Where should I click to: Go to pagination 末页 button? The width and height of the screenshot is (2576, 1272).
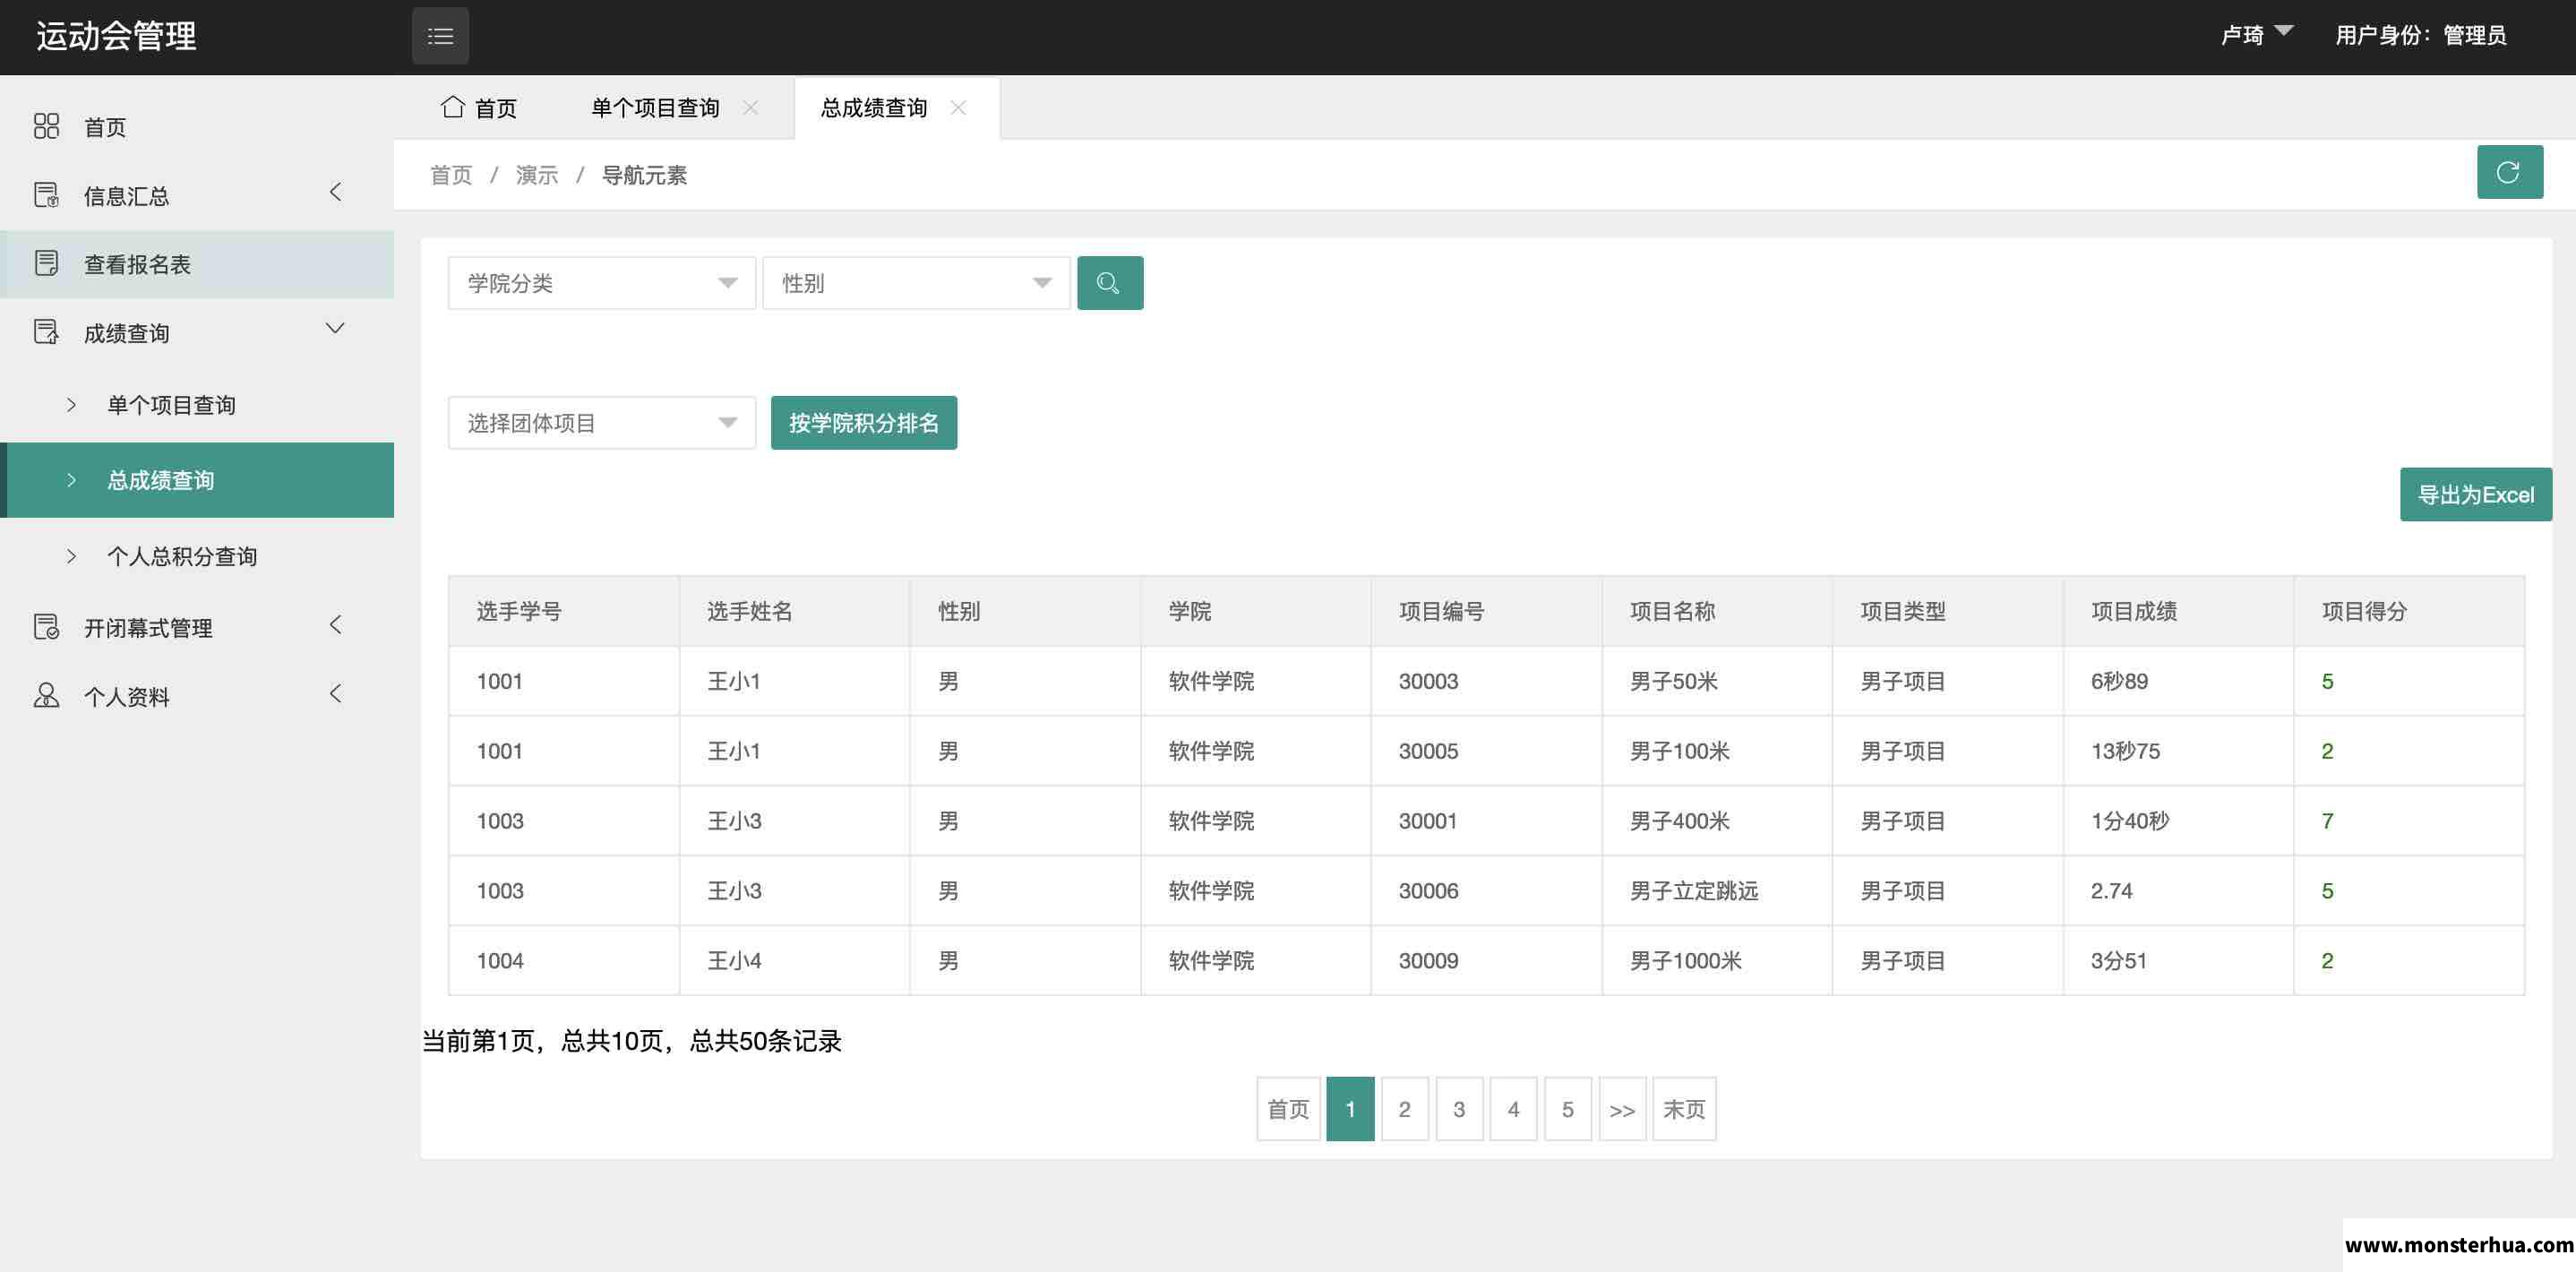(x=1684, y=1108)
